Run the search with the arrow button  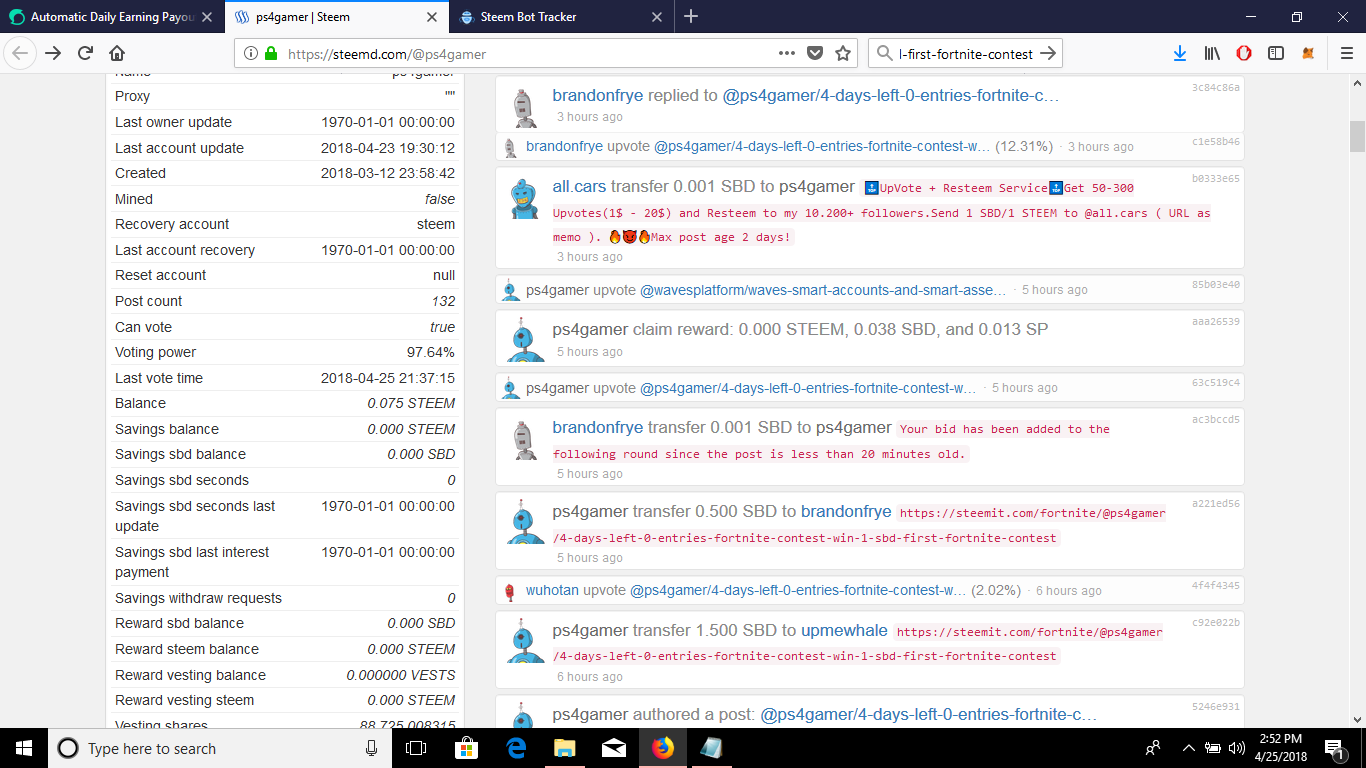[x=1048, y=53]
